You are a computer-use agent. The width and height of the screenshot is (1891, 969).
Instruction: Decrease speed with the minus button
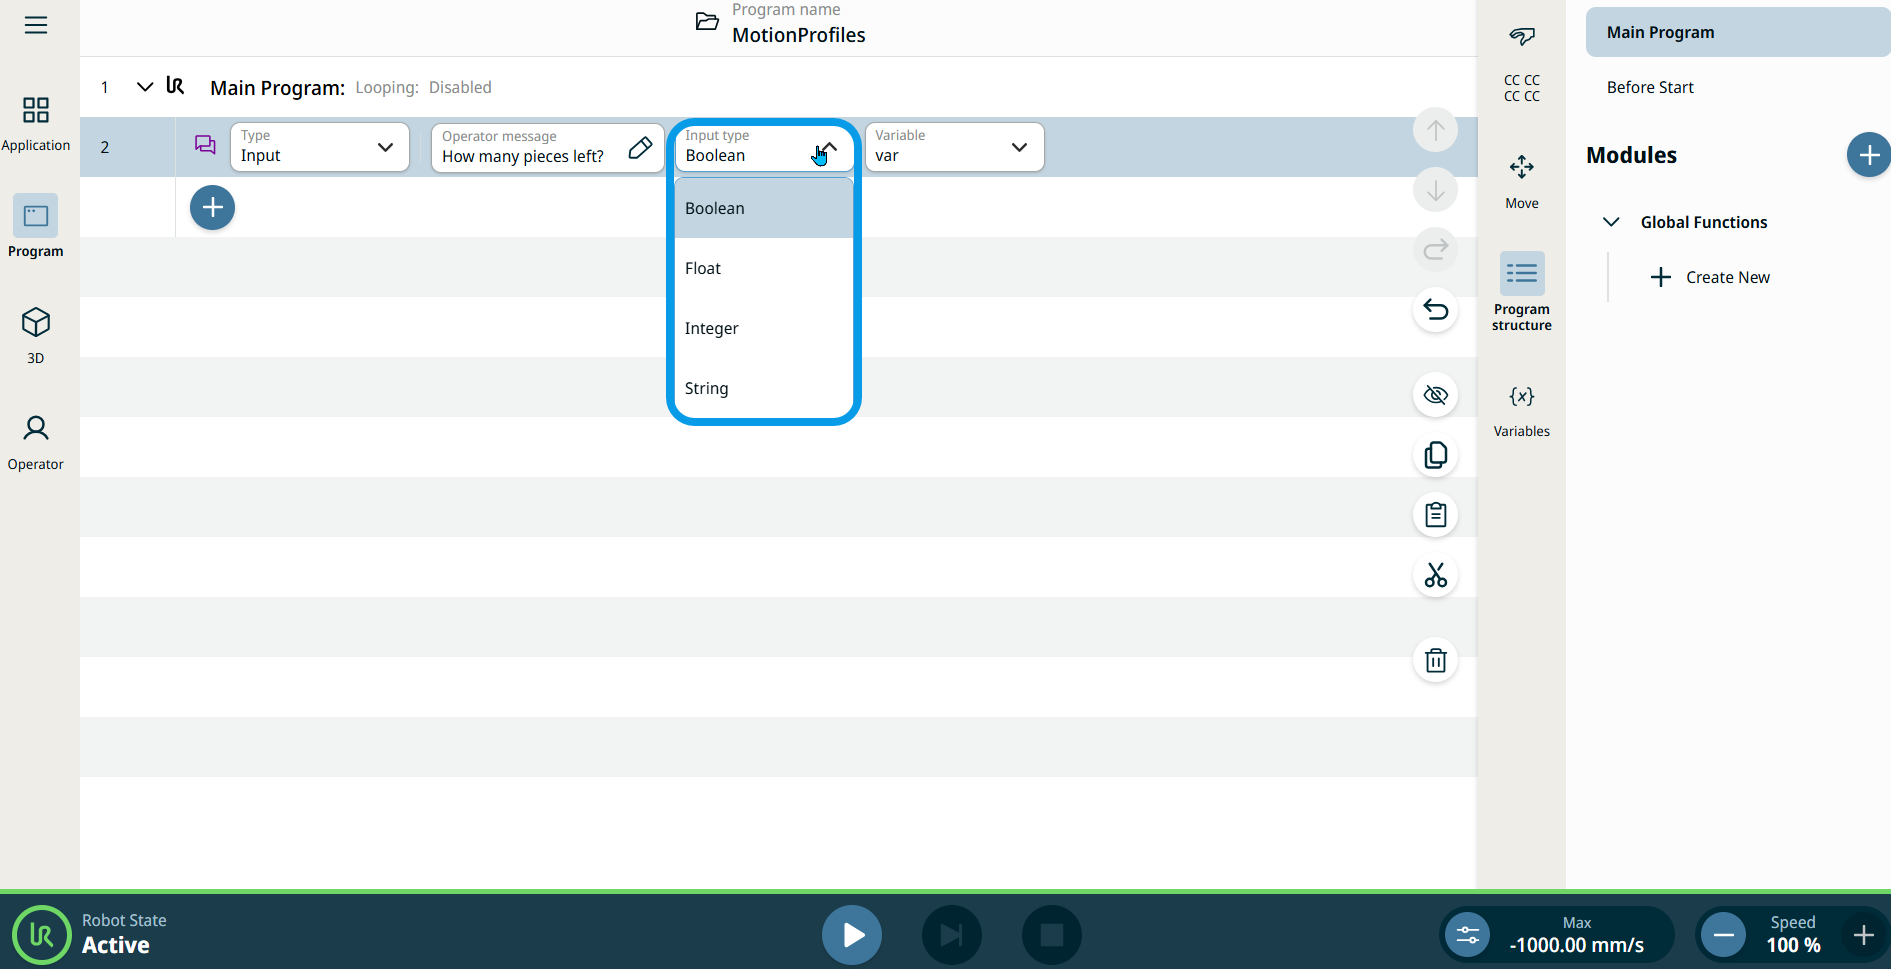[1723, 935]
